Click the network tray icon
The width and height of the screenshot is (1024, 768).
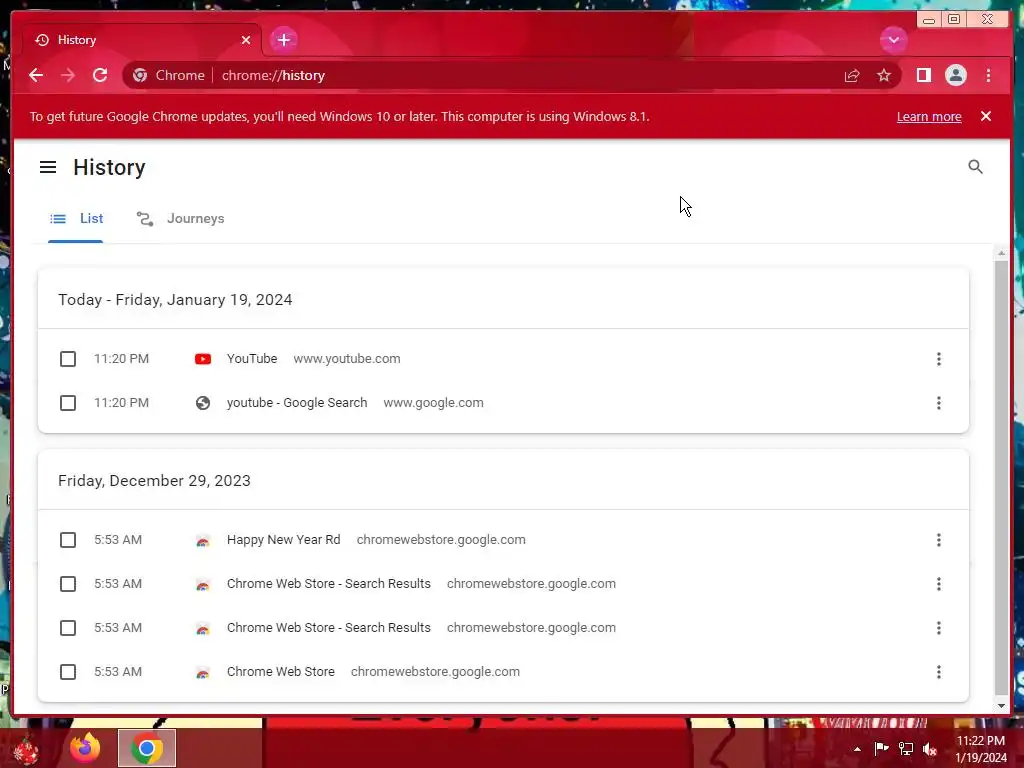tap(906, 749)
